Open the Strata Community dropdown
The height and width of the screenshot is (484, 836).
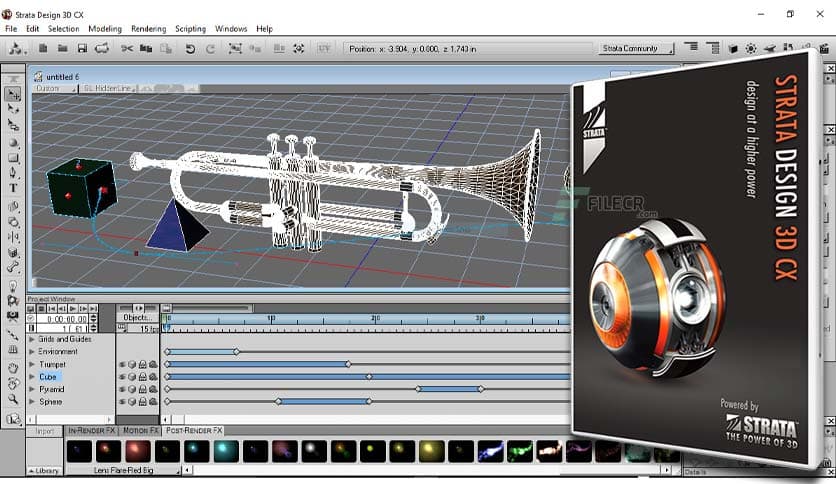point(636,49)
